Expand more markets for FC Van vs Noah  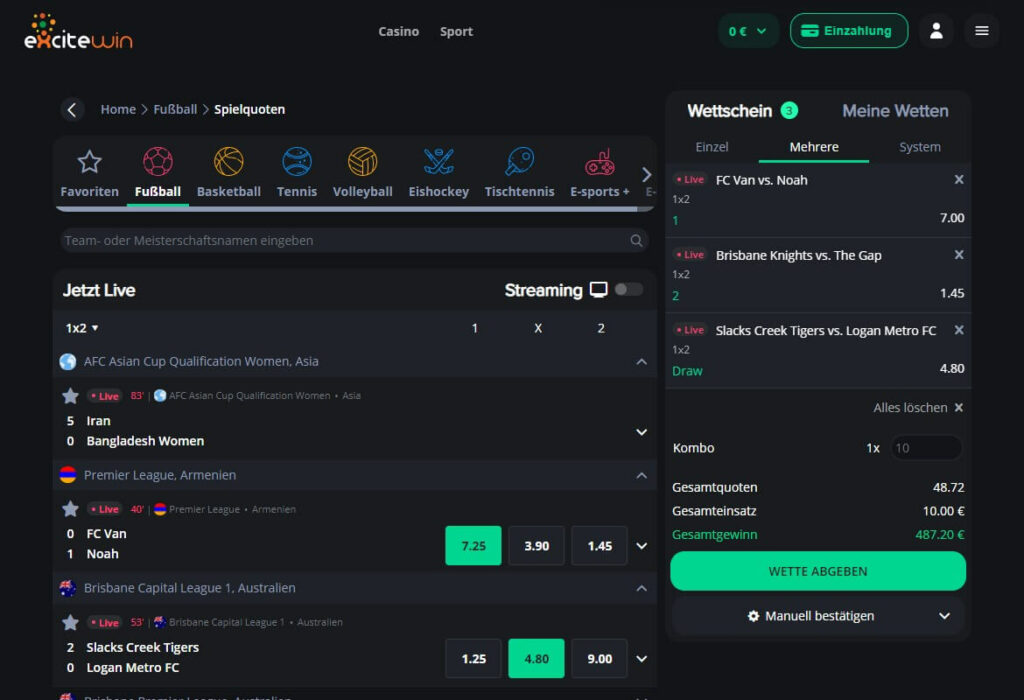pyautogui.click(x=641, y=545)
